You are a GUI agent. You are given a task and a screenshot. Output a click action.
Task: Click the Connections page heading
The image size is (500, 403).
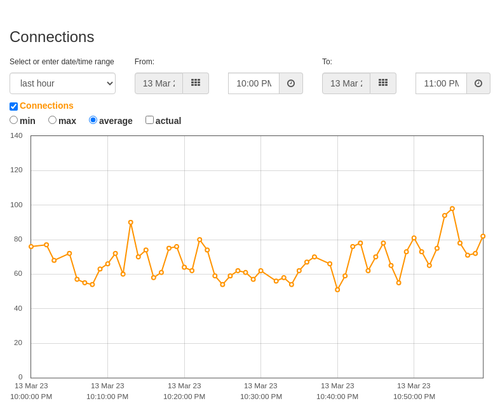tap(52, 37)
